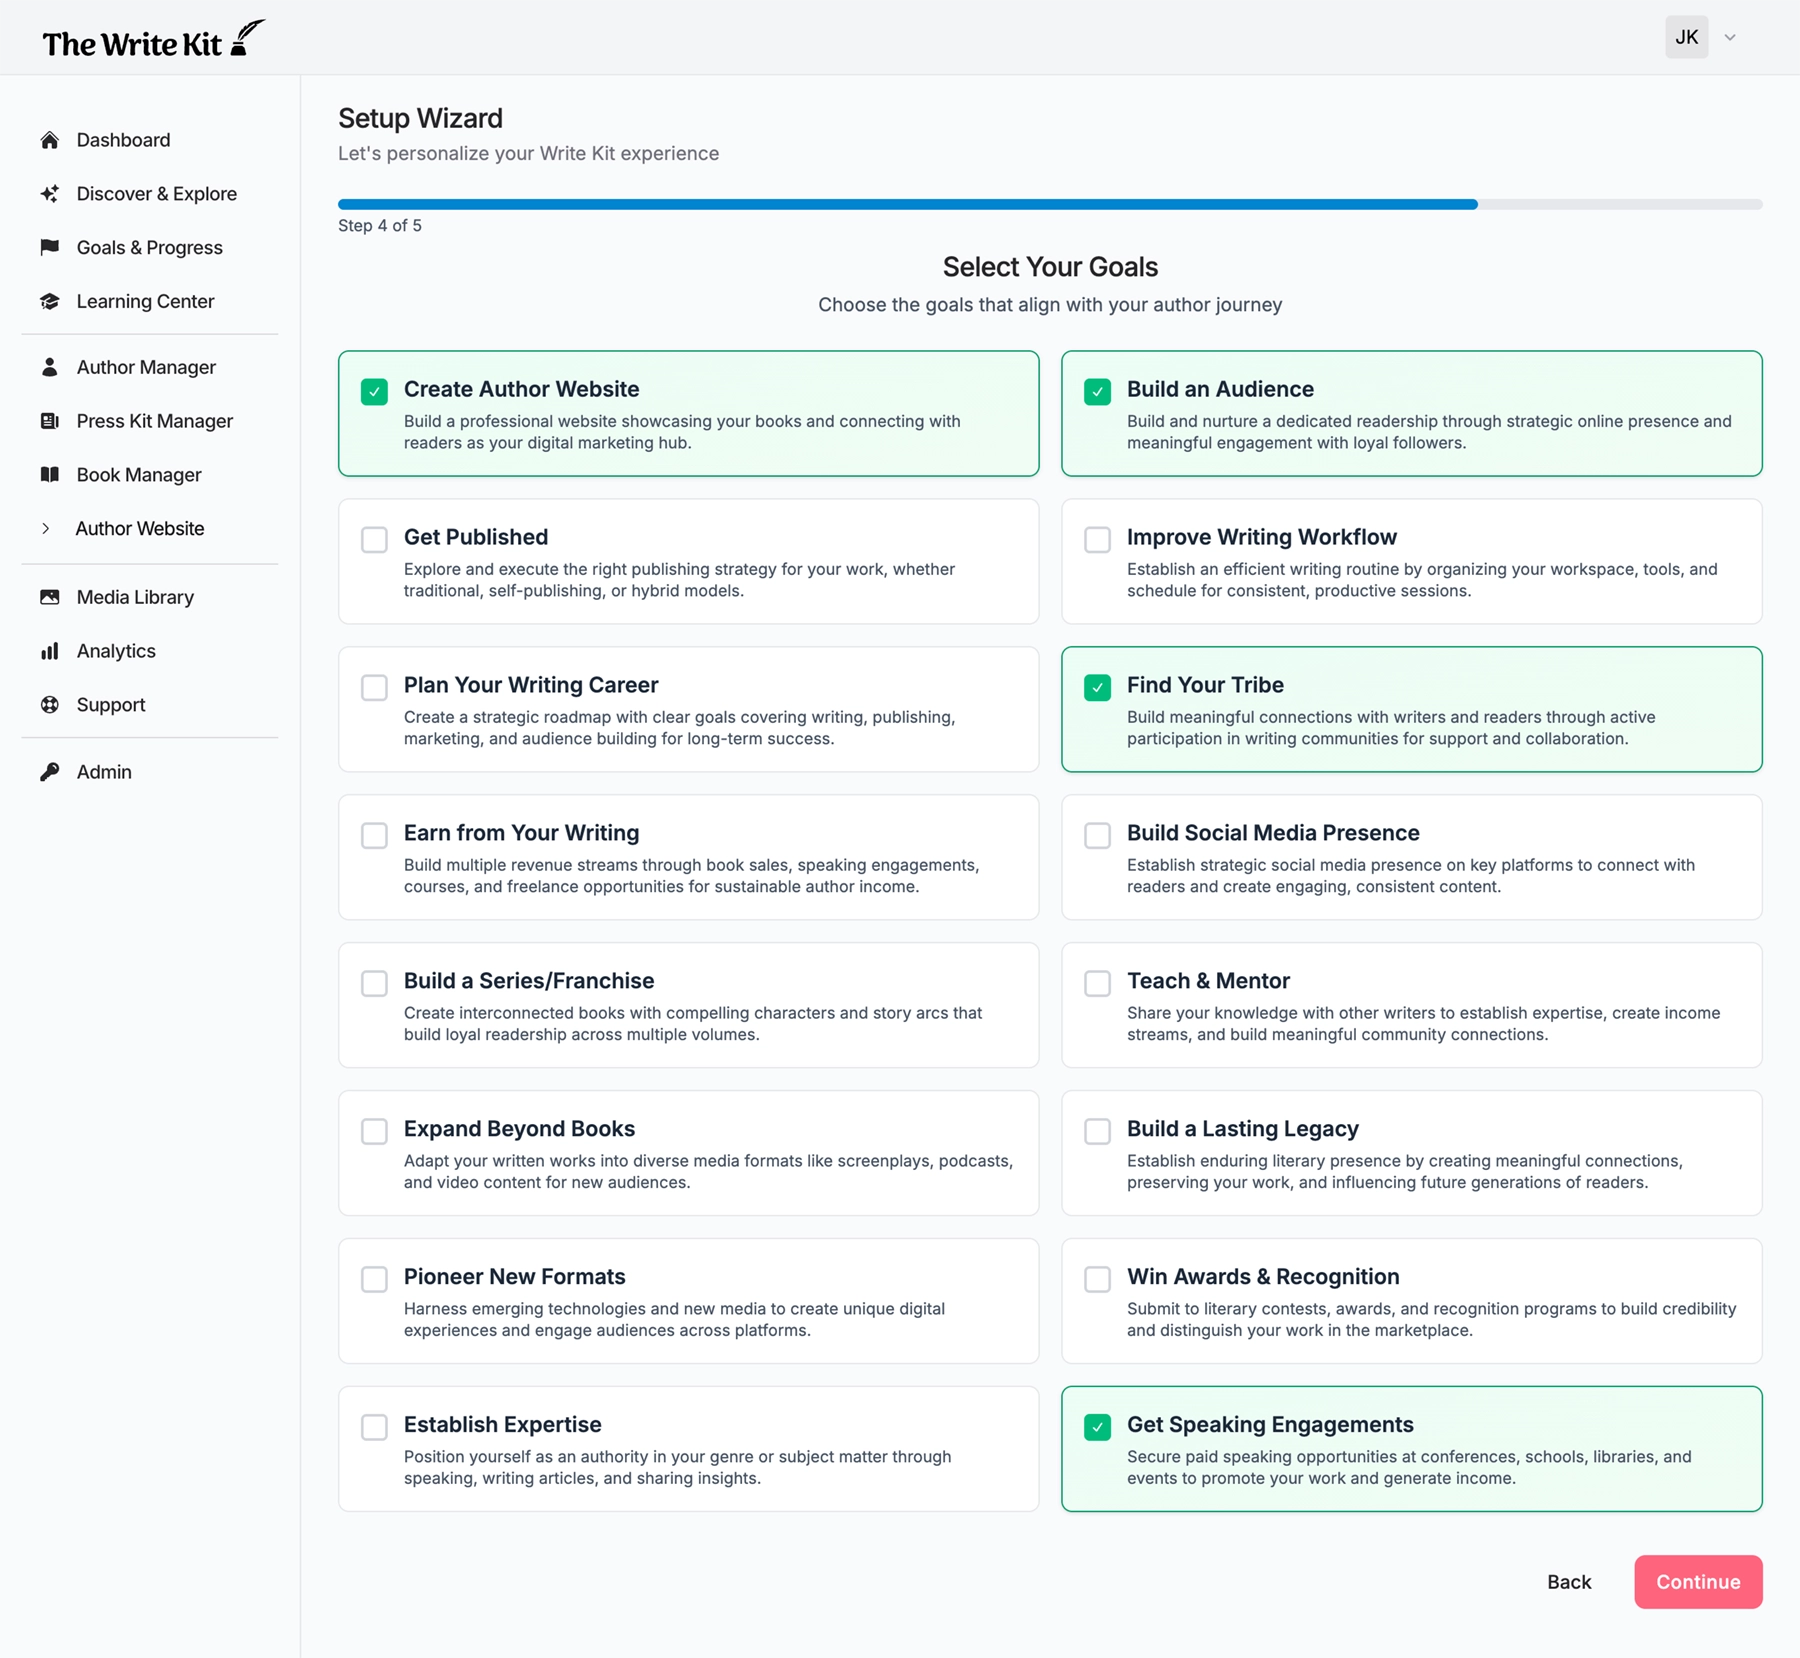Click the Goals & Progress flag icon
Viewport: 1800px width, 1658px height.
[x=49, y=247]
